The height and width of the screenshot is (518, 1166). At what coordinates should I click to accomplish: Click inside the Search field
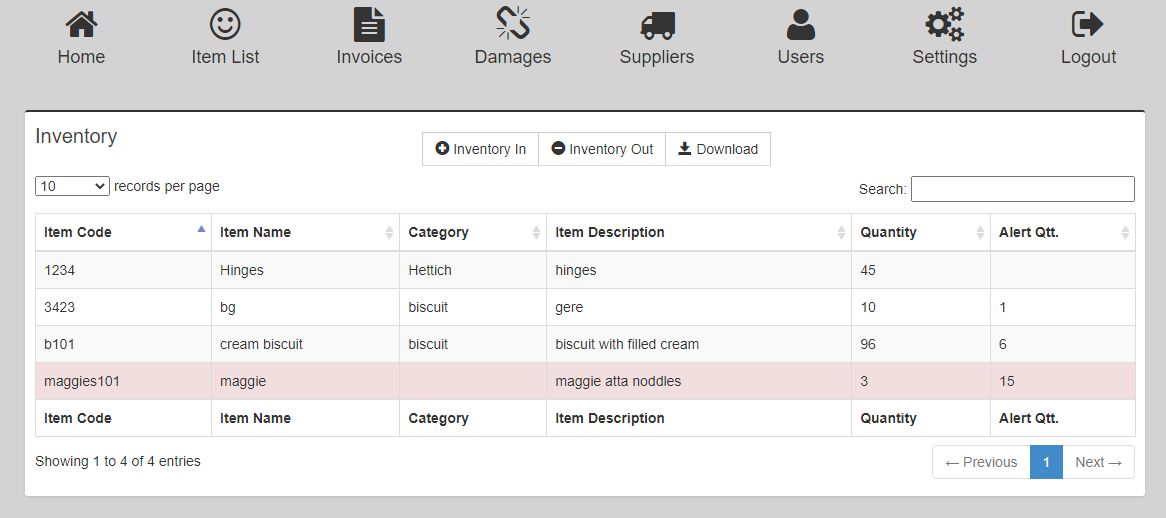coord(1022,189)
